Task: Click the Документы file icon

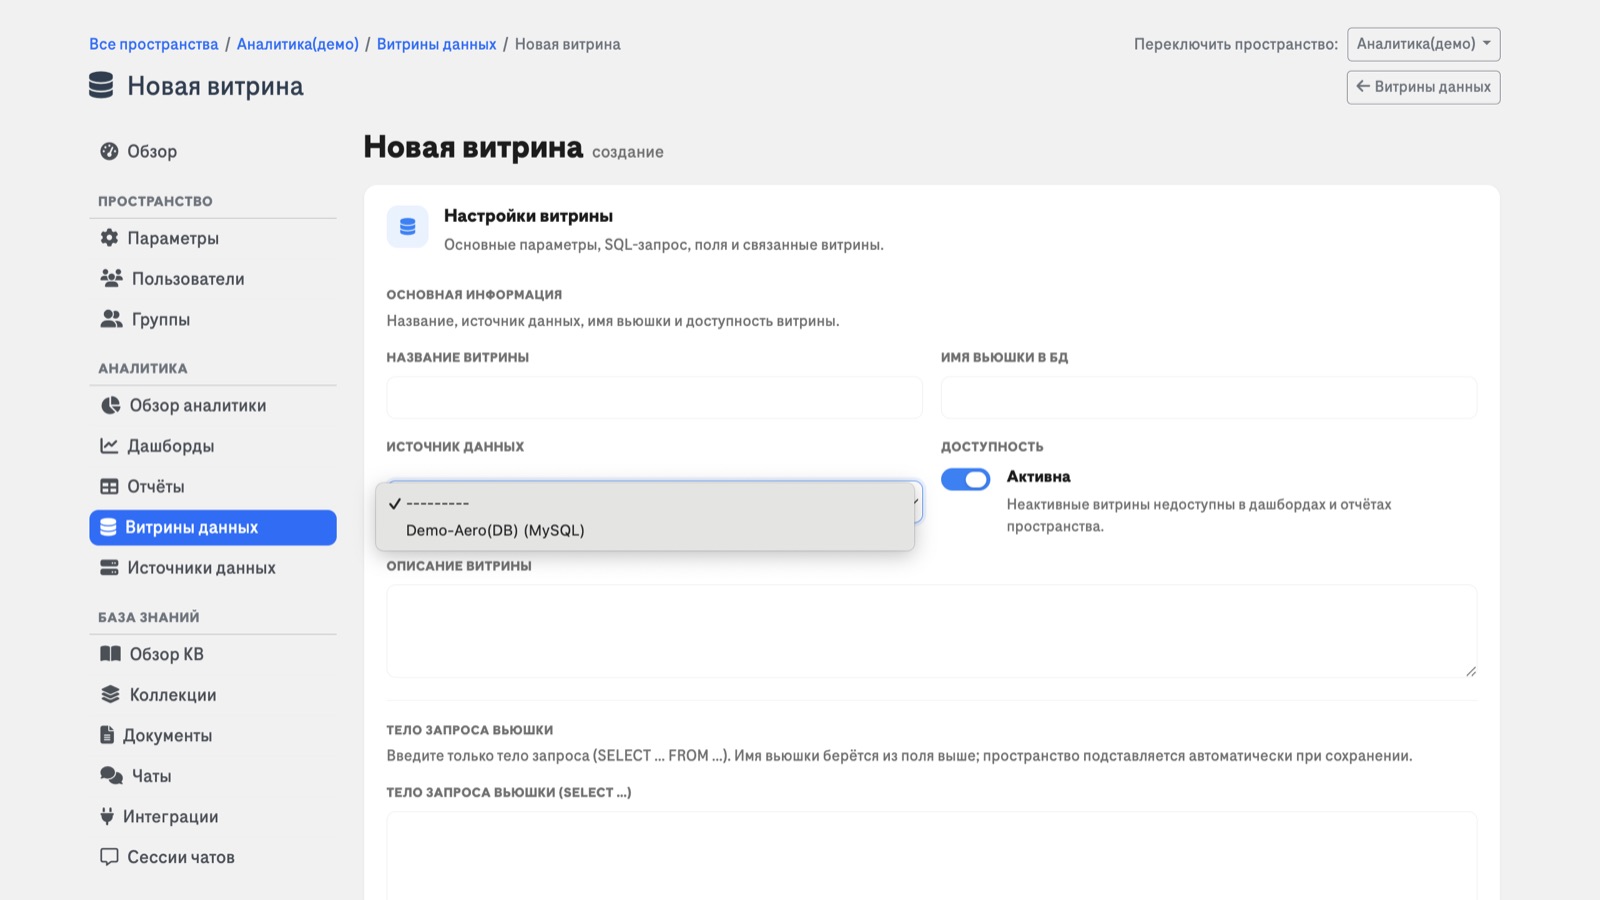Action: pos(107,735)
